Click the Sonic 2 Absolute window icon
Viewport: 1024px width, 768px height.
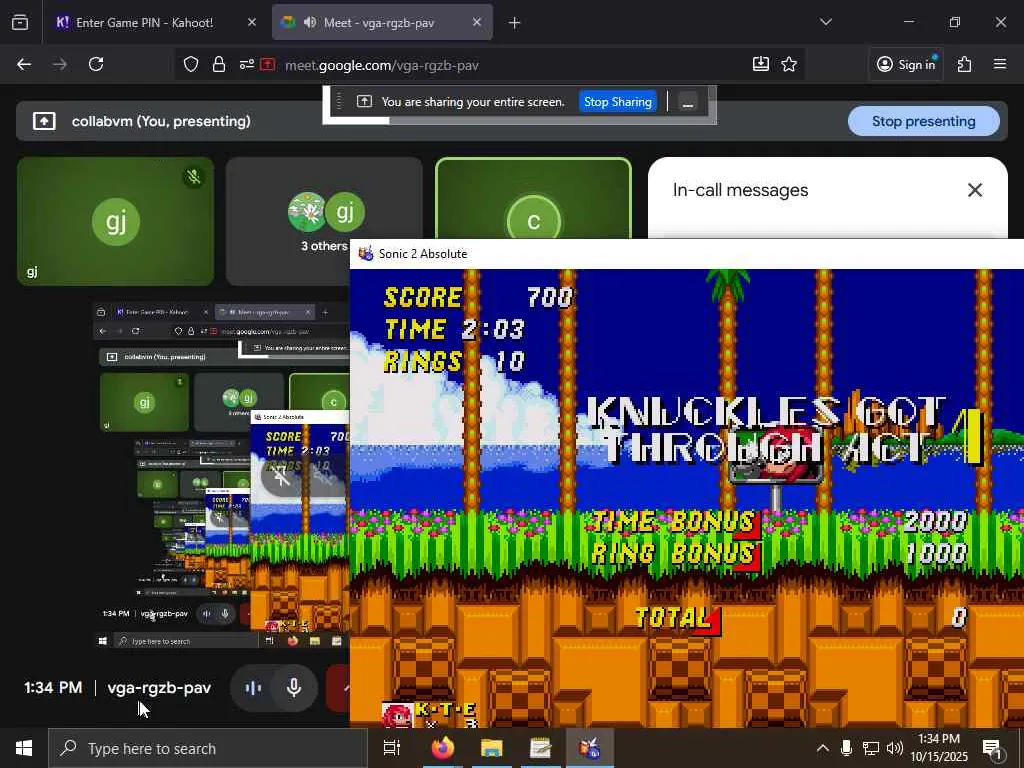tap(366, 254)
